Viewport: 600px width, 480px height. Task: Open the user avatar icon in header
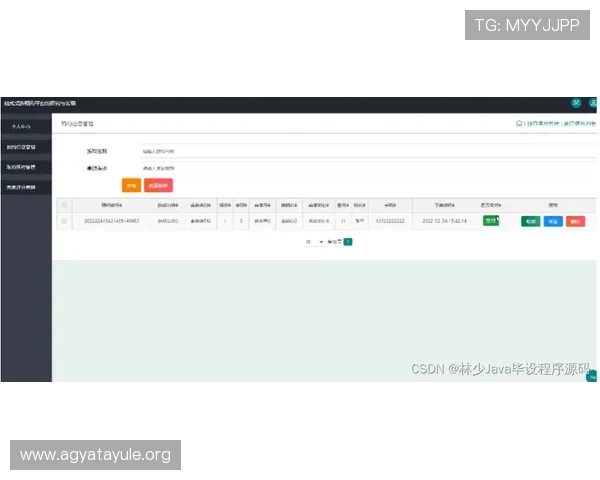pos(594,103)
